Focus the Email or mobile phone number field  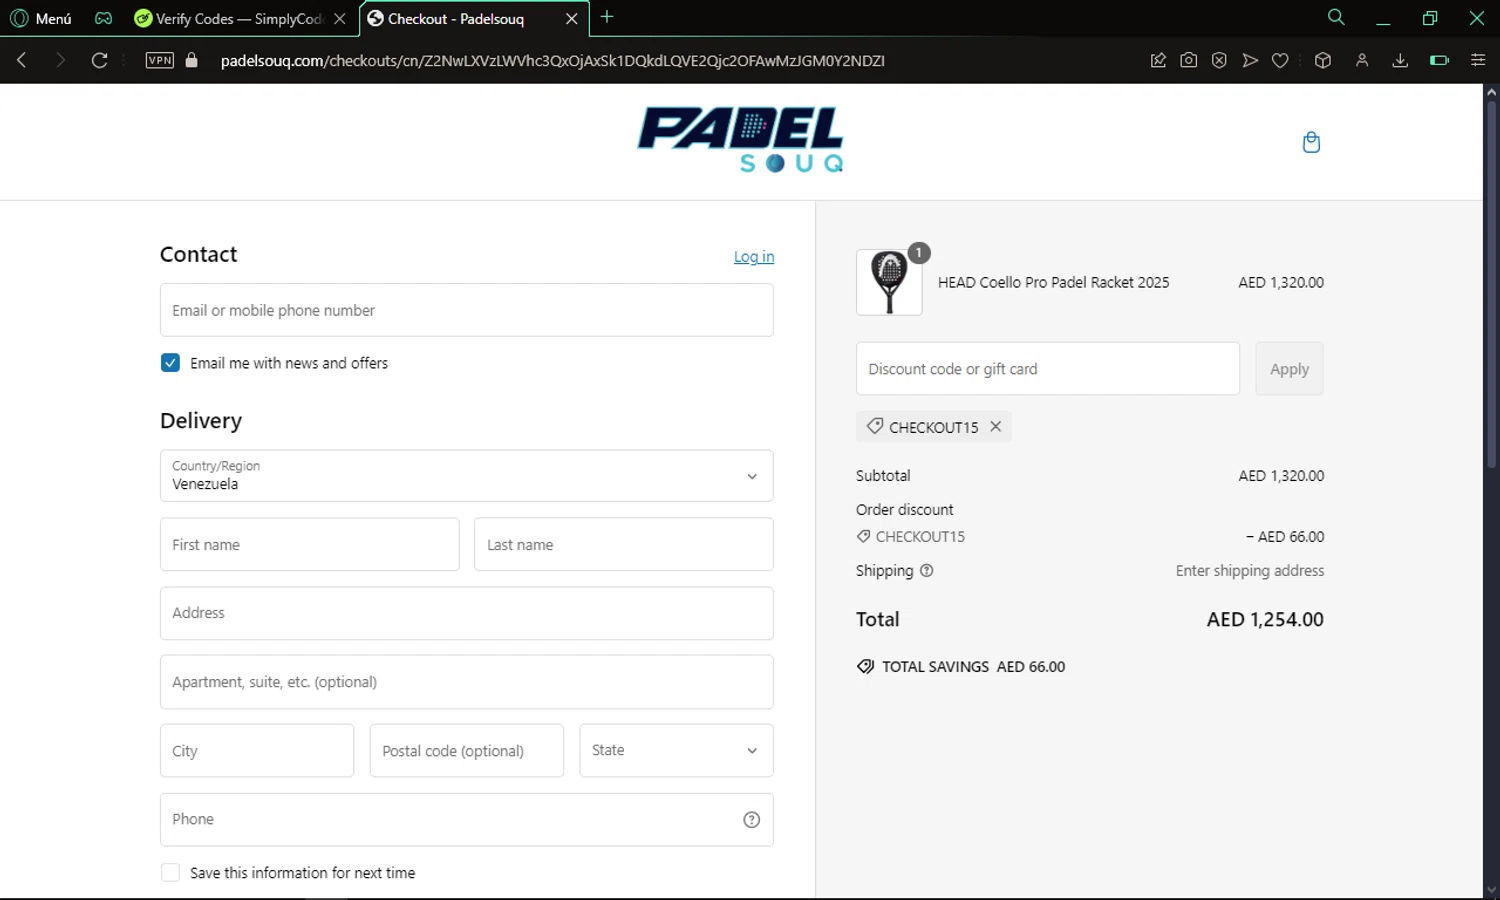tap(467, 310)
